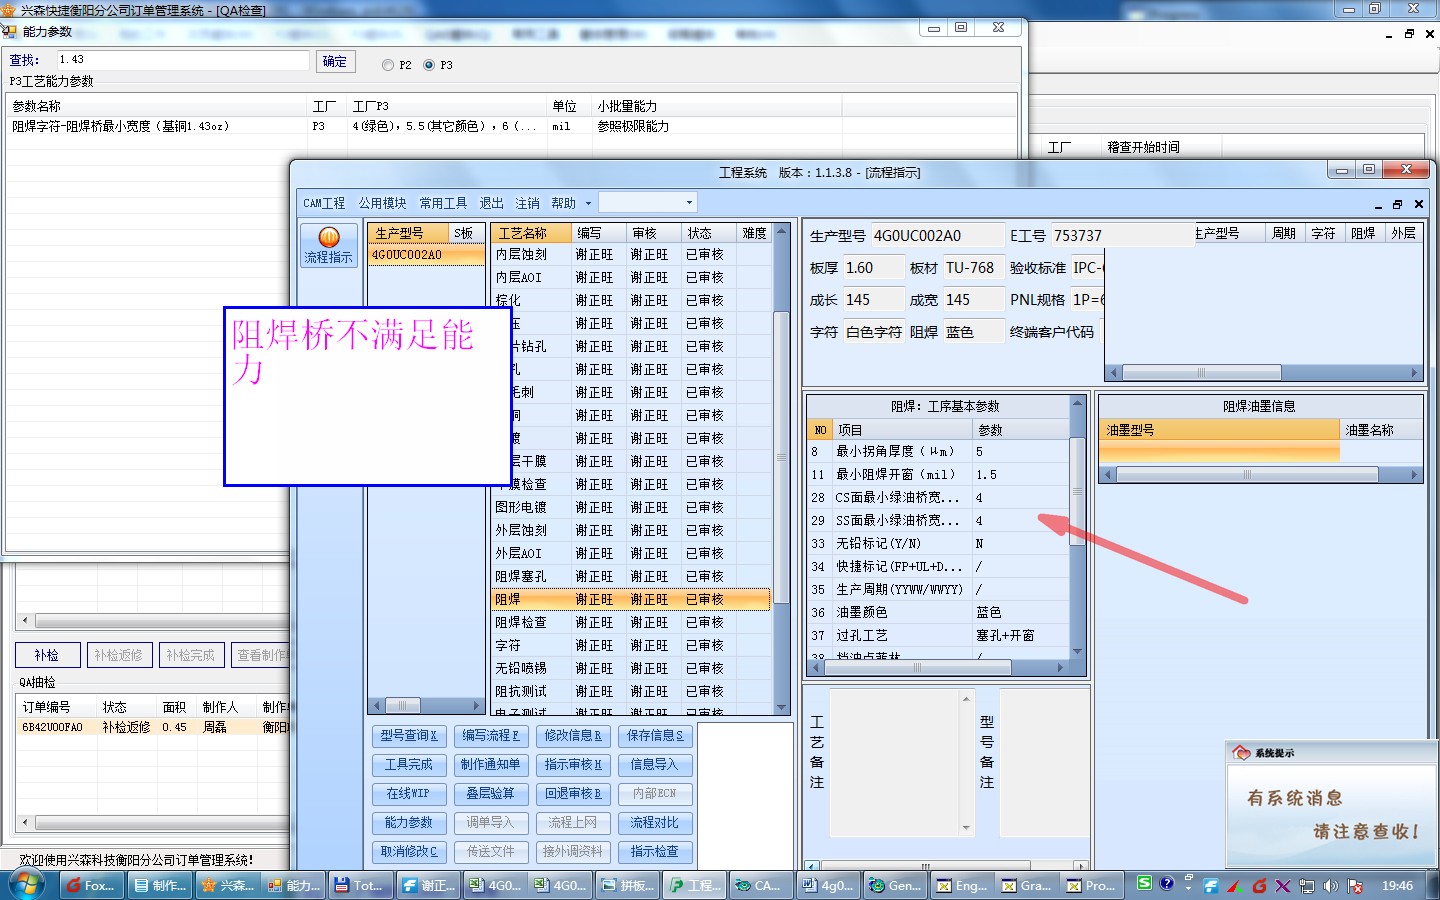Viewport: 1440px width, 900px height.
Task: Click the 阻焊 parameters table vertical scrollbar
Action: (x=1078, y=526)
